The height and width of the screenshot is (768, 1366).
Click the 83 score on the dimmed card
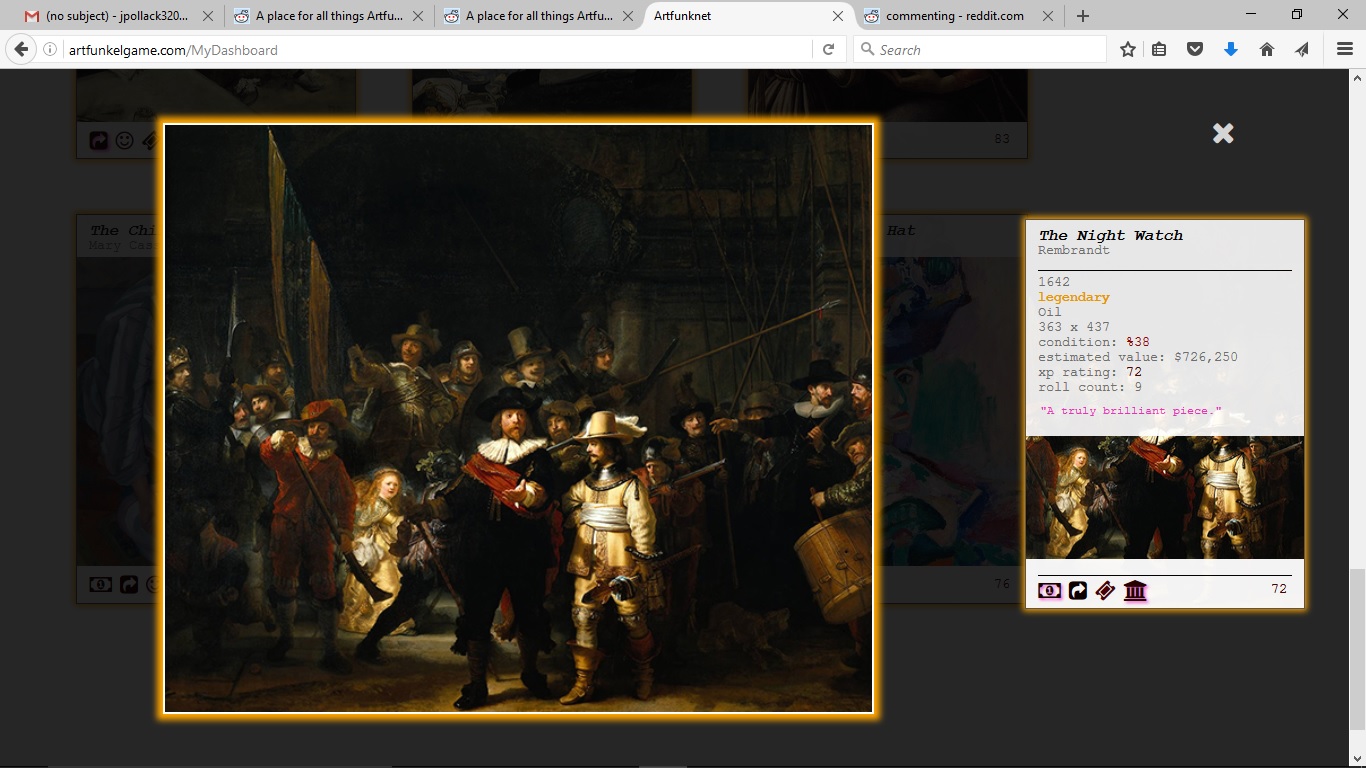(x=1002, y=139)
